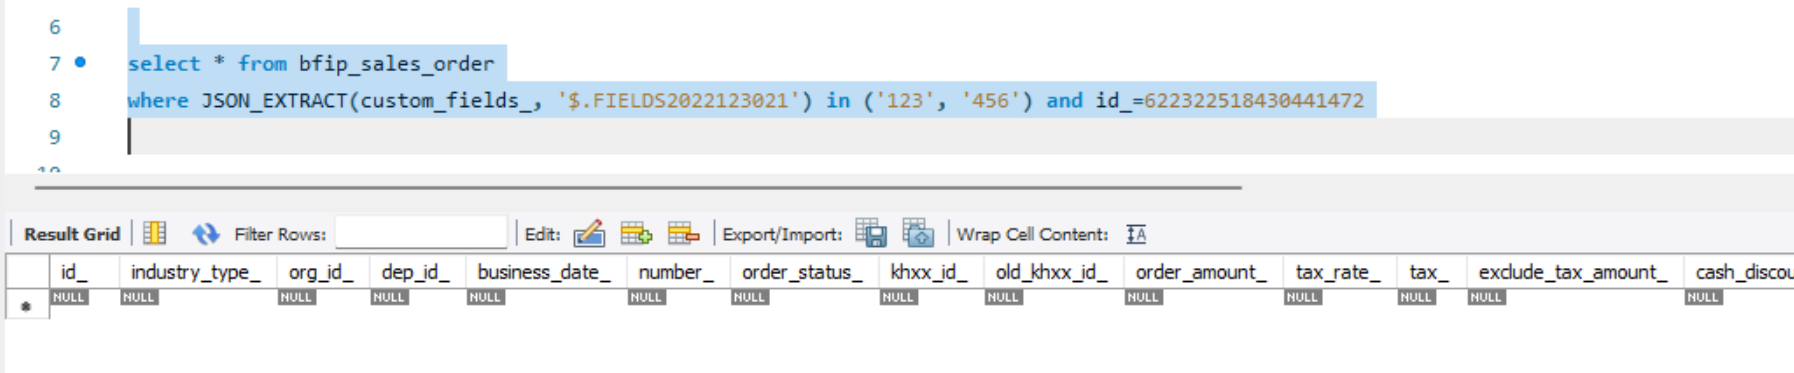This screenshot has height=373, width=1794.
Task: Export recordset to external file
Action: point(871,234)
